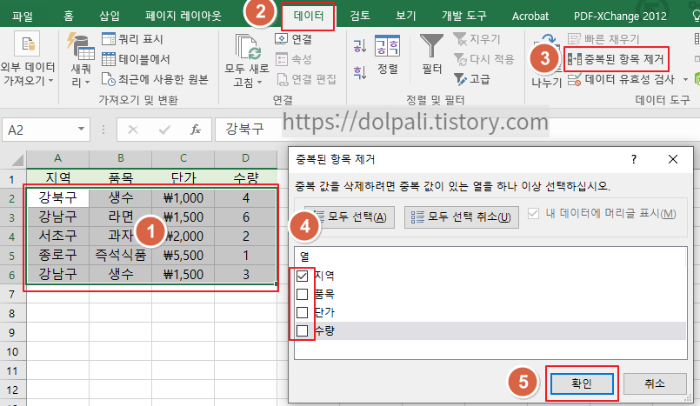
Task: Click 연결 in the ribbon
Action: pyautogui.click(x=294, y=39)
